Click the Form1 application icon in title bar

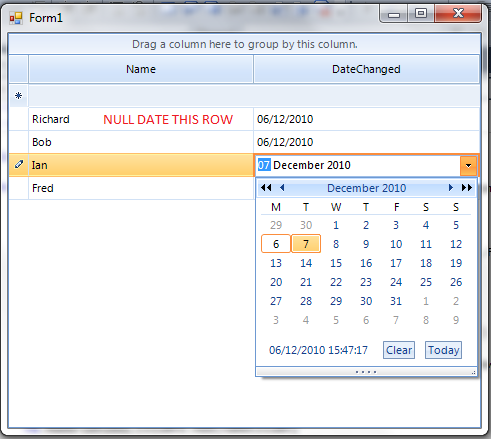16,18
